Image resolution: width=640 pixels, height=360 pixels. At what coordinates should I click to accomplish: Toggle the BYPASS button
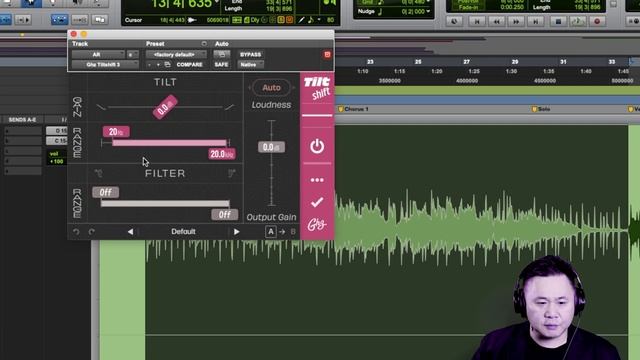[250, 55]
